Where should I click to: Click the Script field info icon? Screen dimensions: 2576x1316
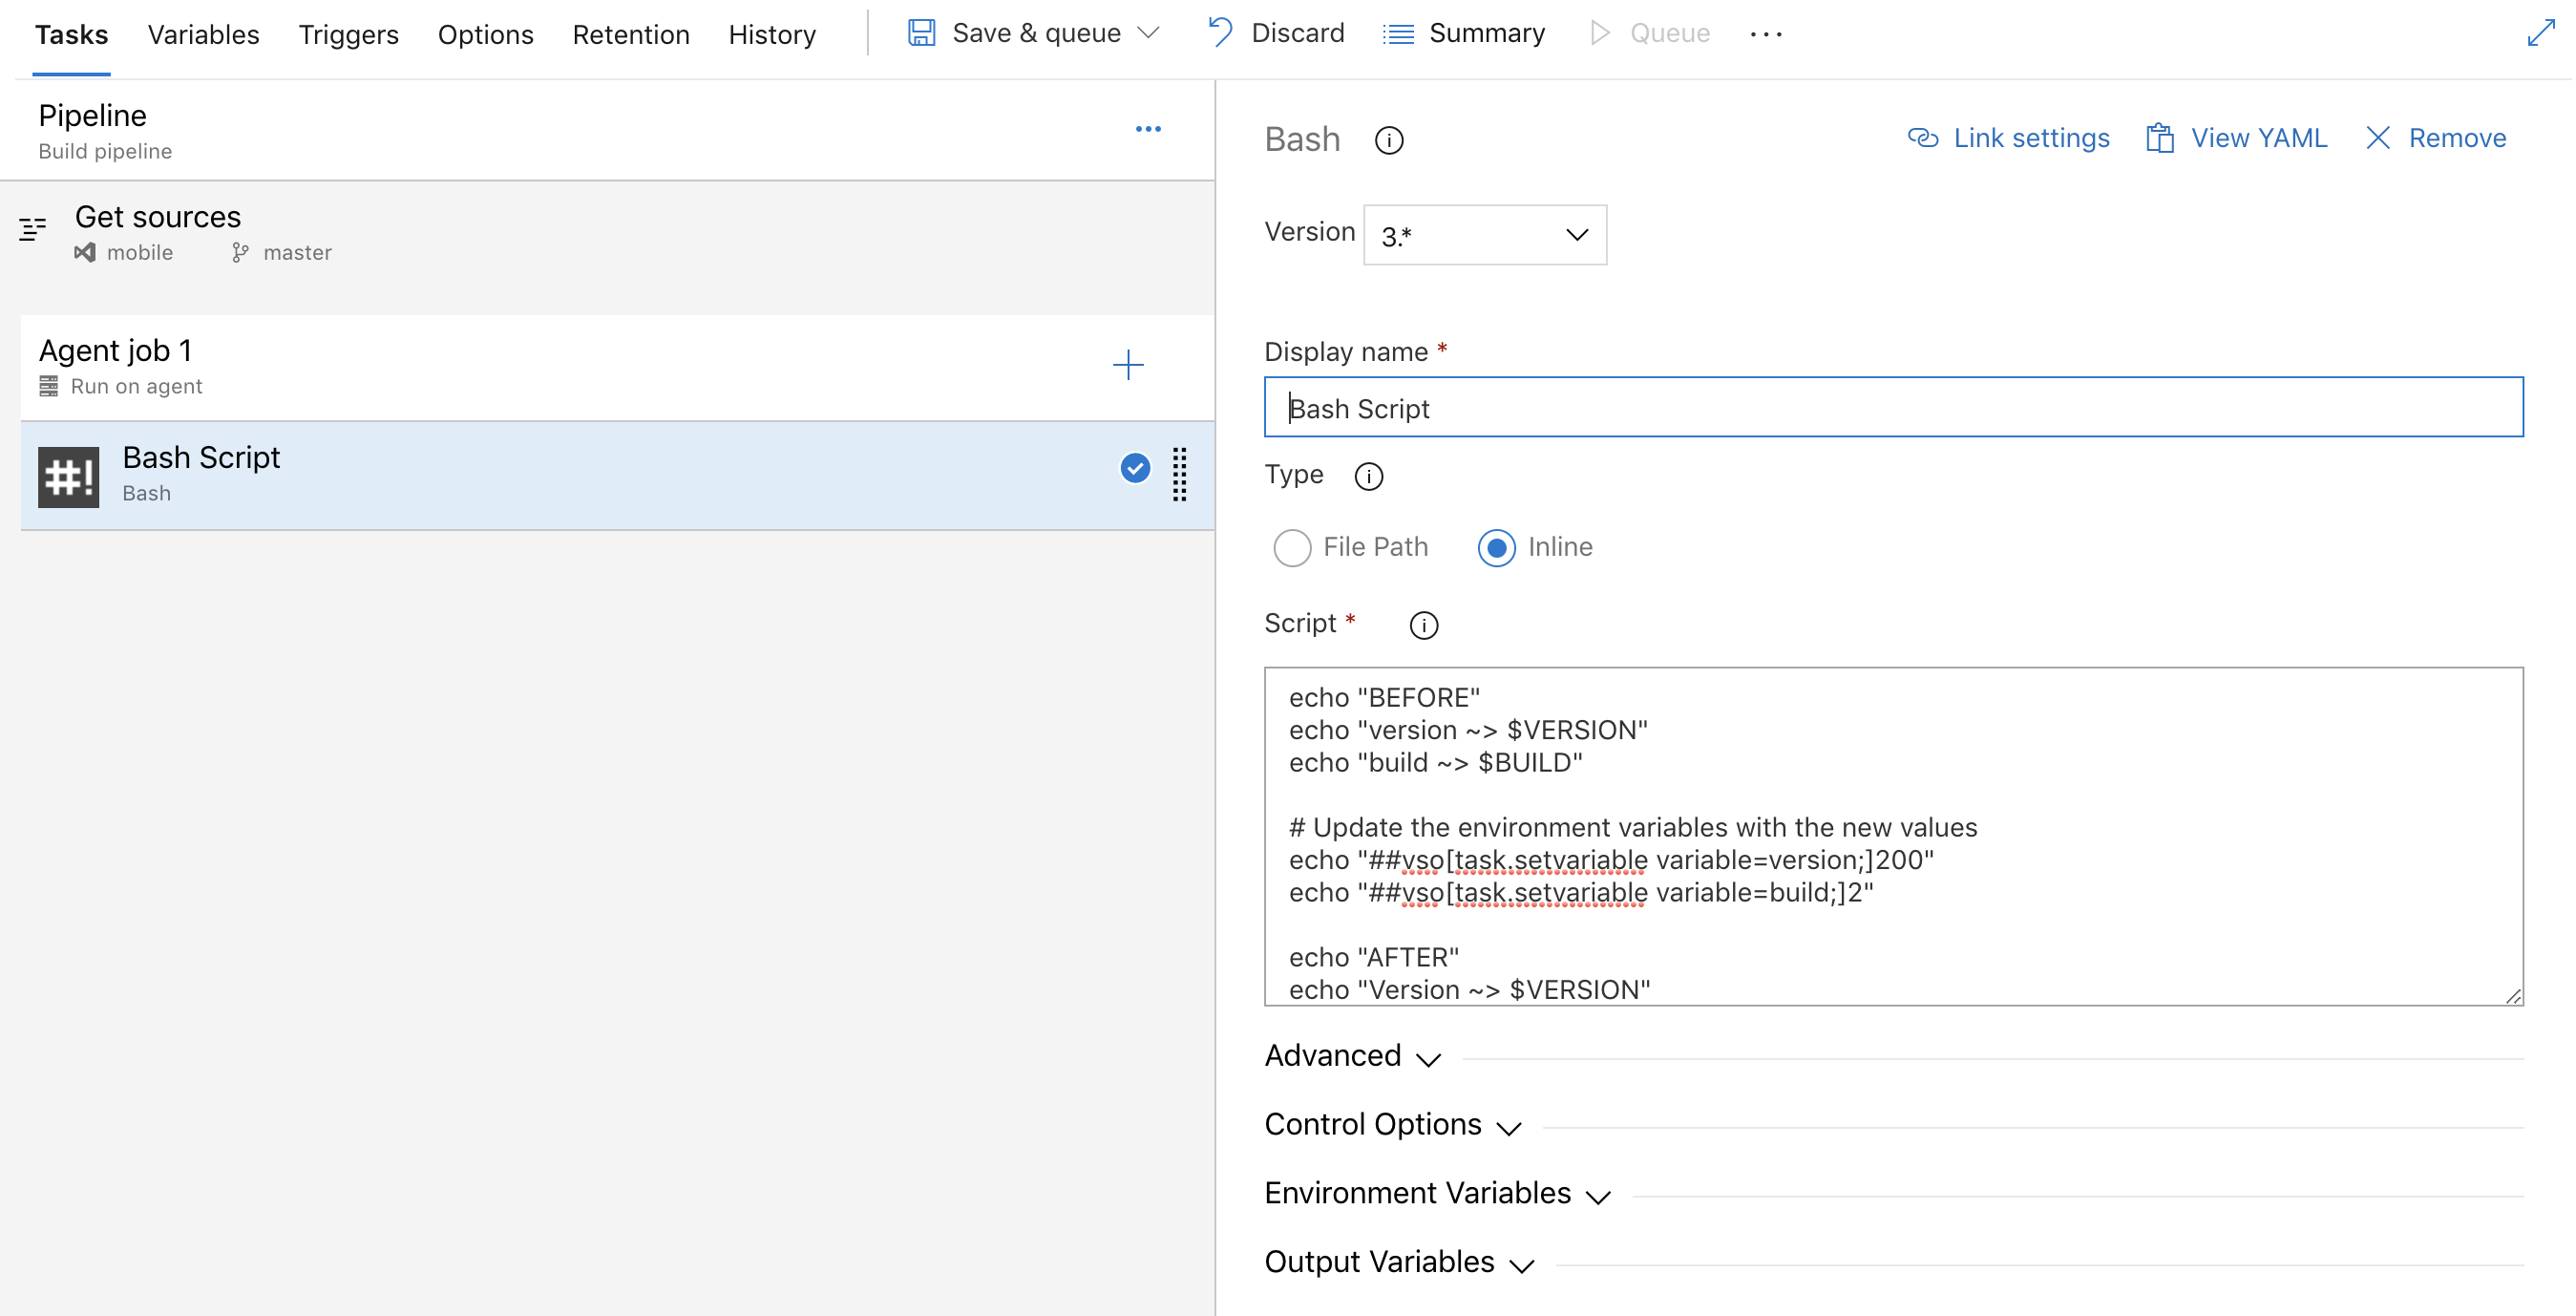click(x=1424, y=625)
